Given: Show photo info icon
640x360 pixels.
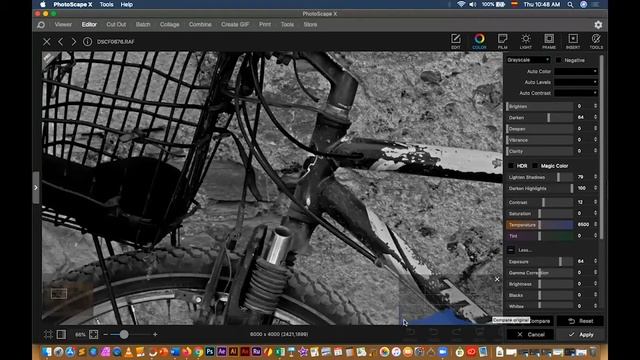Looking at the screenshot, I should 87,42.
